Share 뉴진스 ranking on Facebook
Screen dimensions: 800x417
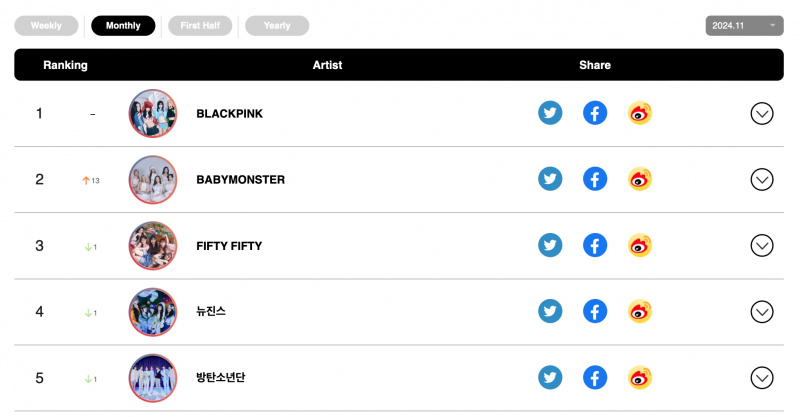click(595, 311)
